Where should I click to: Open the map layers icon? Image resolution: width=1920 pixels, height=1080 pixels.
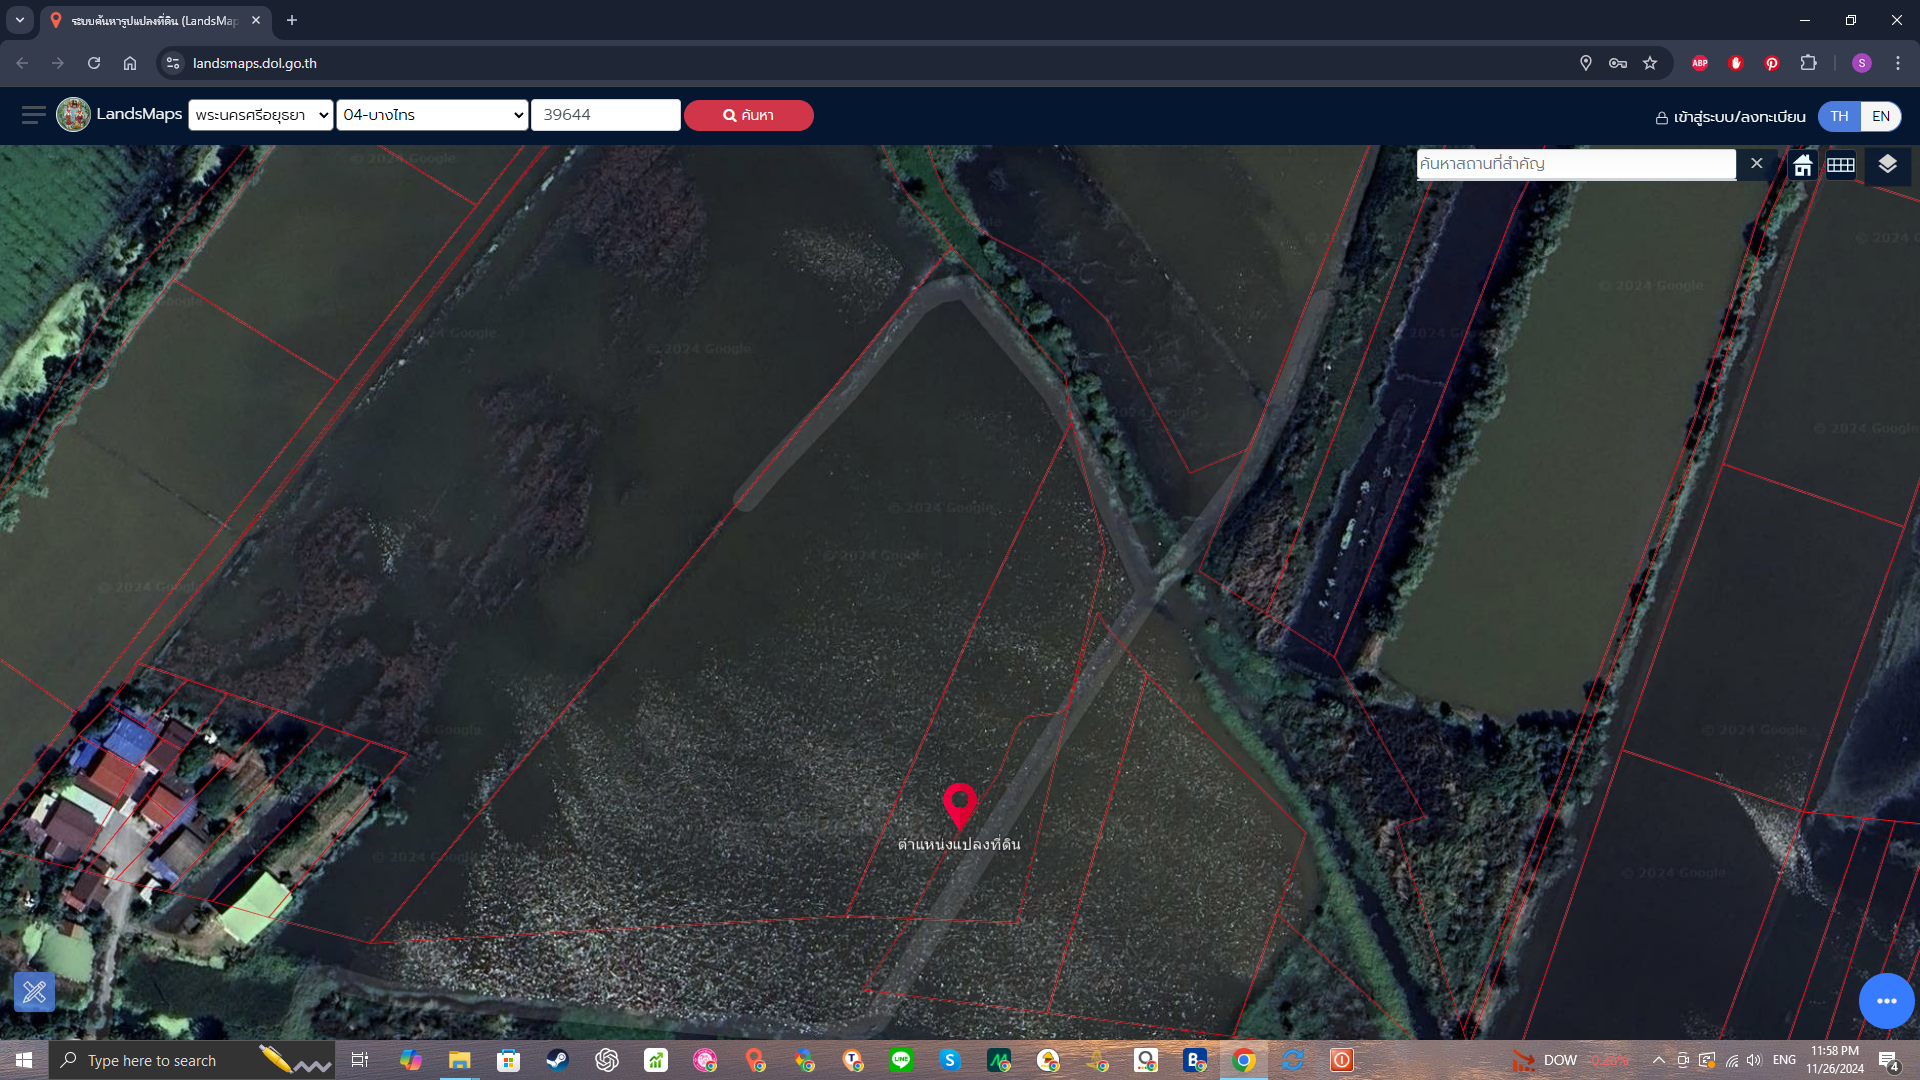coord(1887,164)
